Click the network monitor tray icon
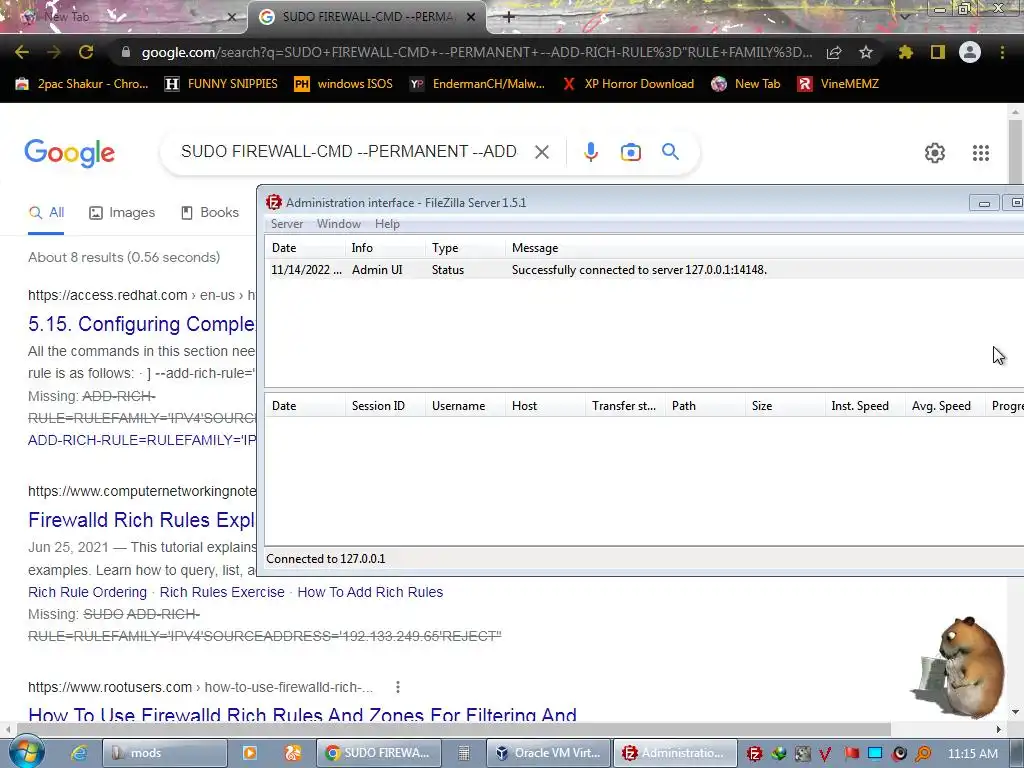The image size is (1024, 768). tap(875, 754)
